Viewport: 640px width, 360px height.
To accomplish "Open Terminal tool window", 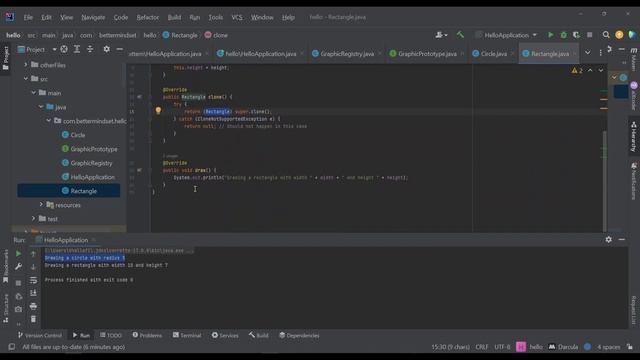I will click(x=187, y=335).
